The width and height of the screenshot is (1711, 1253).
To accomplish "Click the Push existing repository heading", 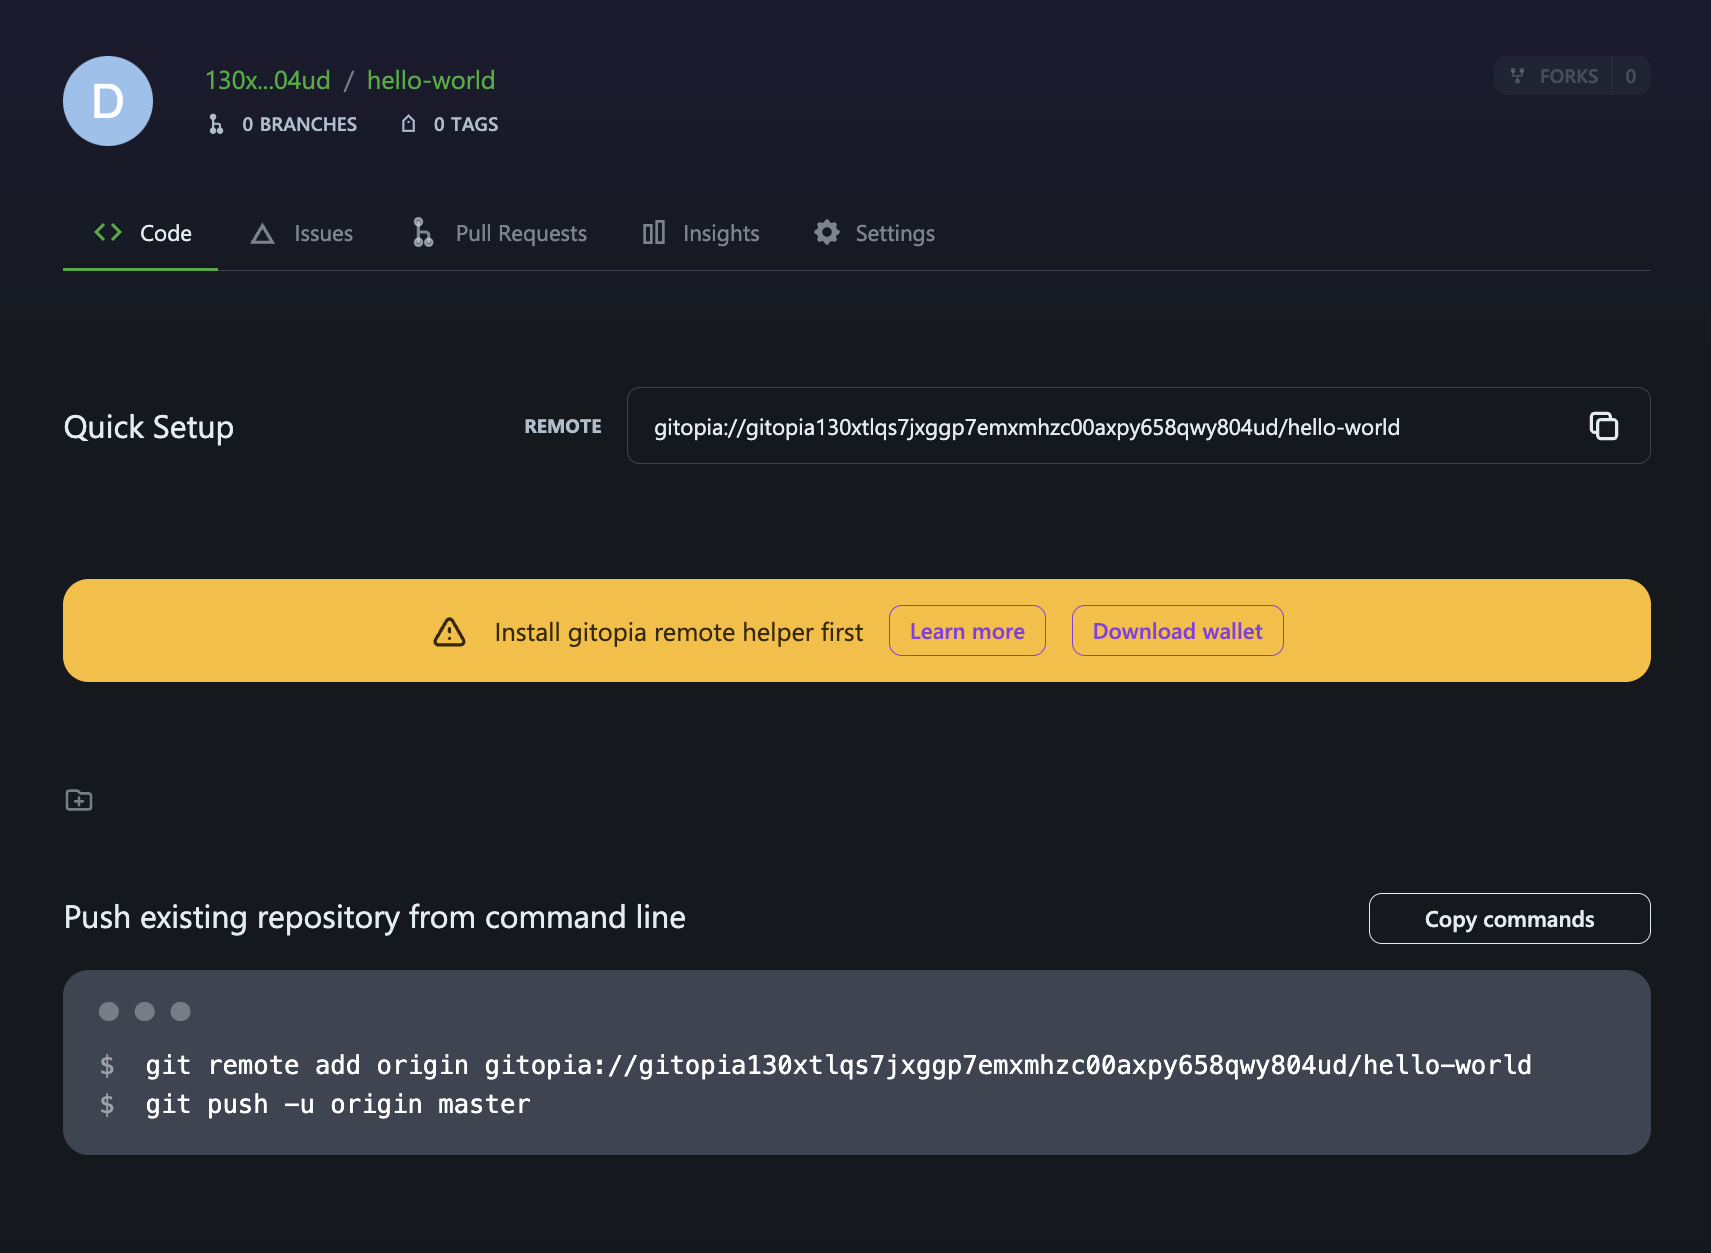I will tap(375, 917).
